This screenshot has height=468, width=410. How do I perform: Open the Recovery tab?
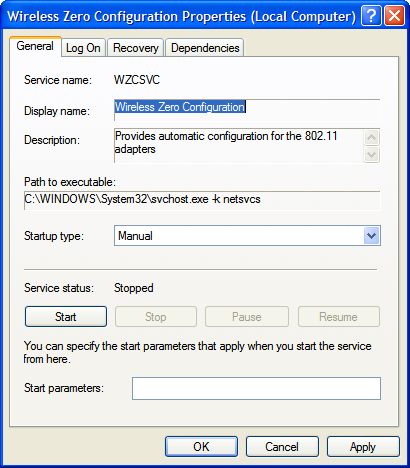click(136, 48)
